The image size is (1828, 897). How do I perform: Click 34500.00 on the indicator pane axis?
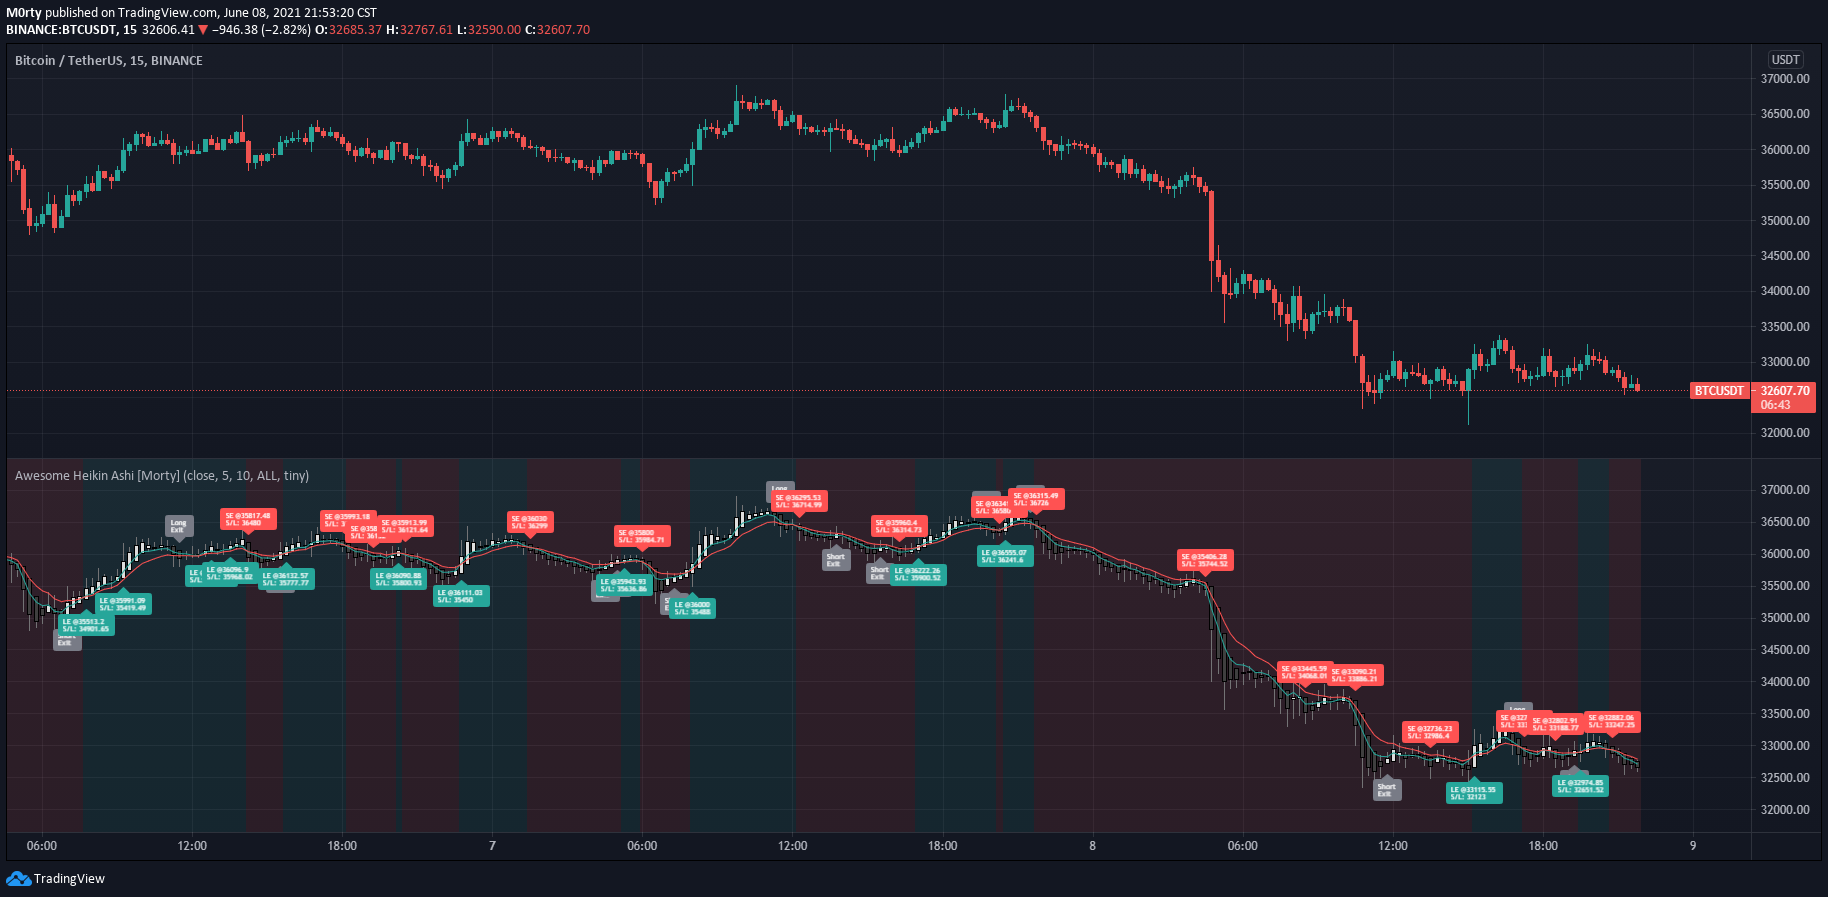1785,650
